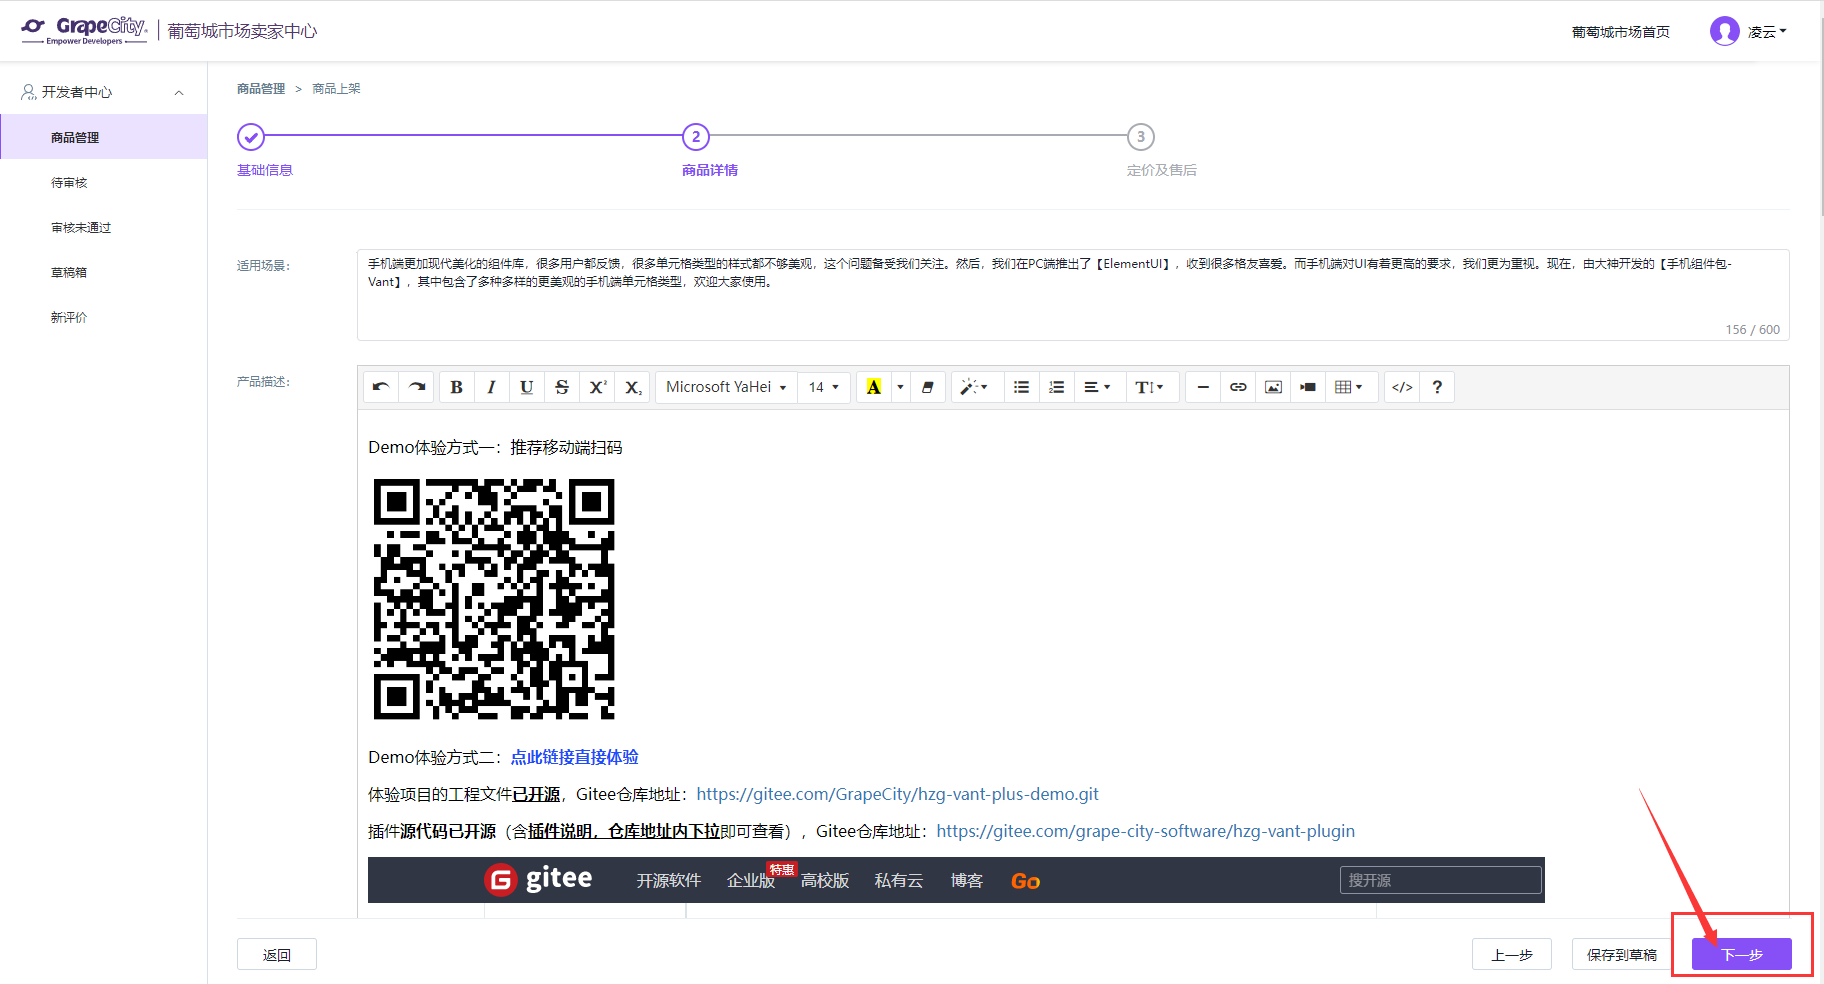Click 上一步 button

pos(1512,955)
